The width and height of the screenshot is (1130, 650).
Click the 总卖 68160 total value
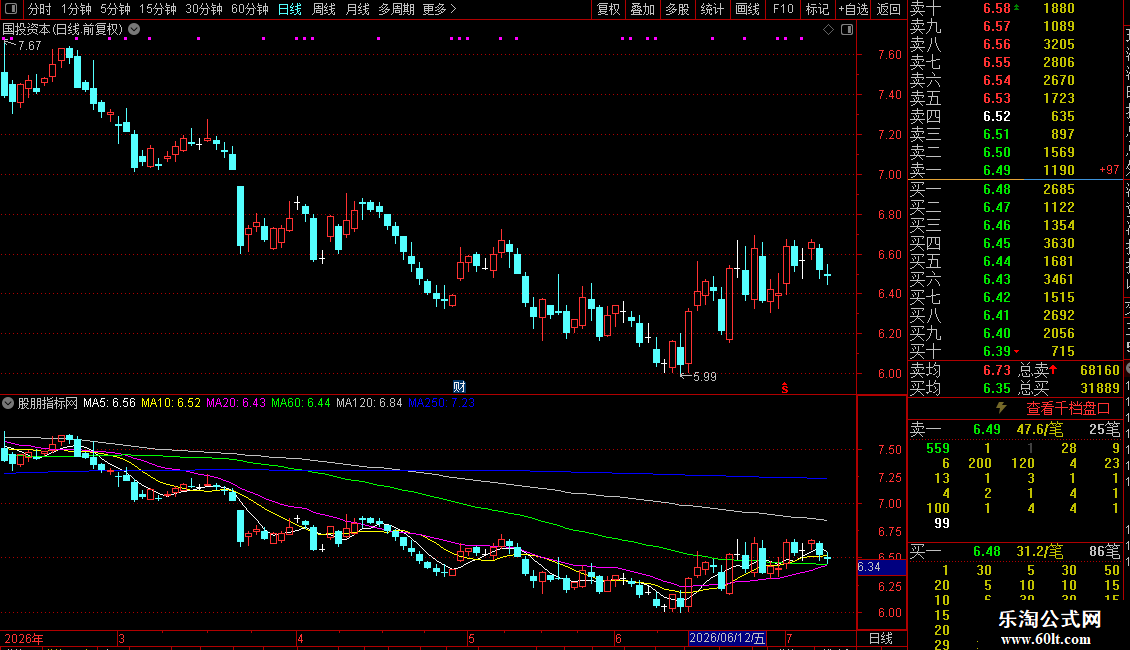point(1100,370)
